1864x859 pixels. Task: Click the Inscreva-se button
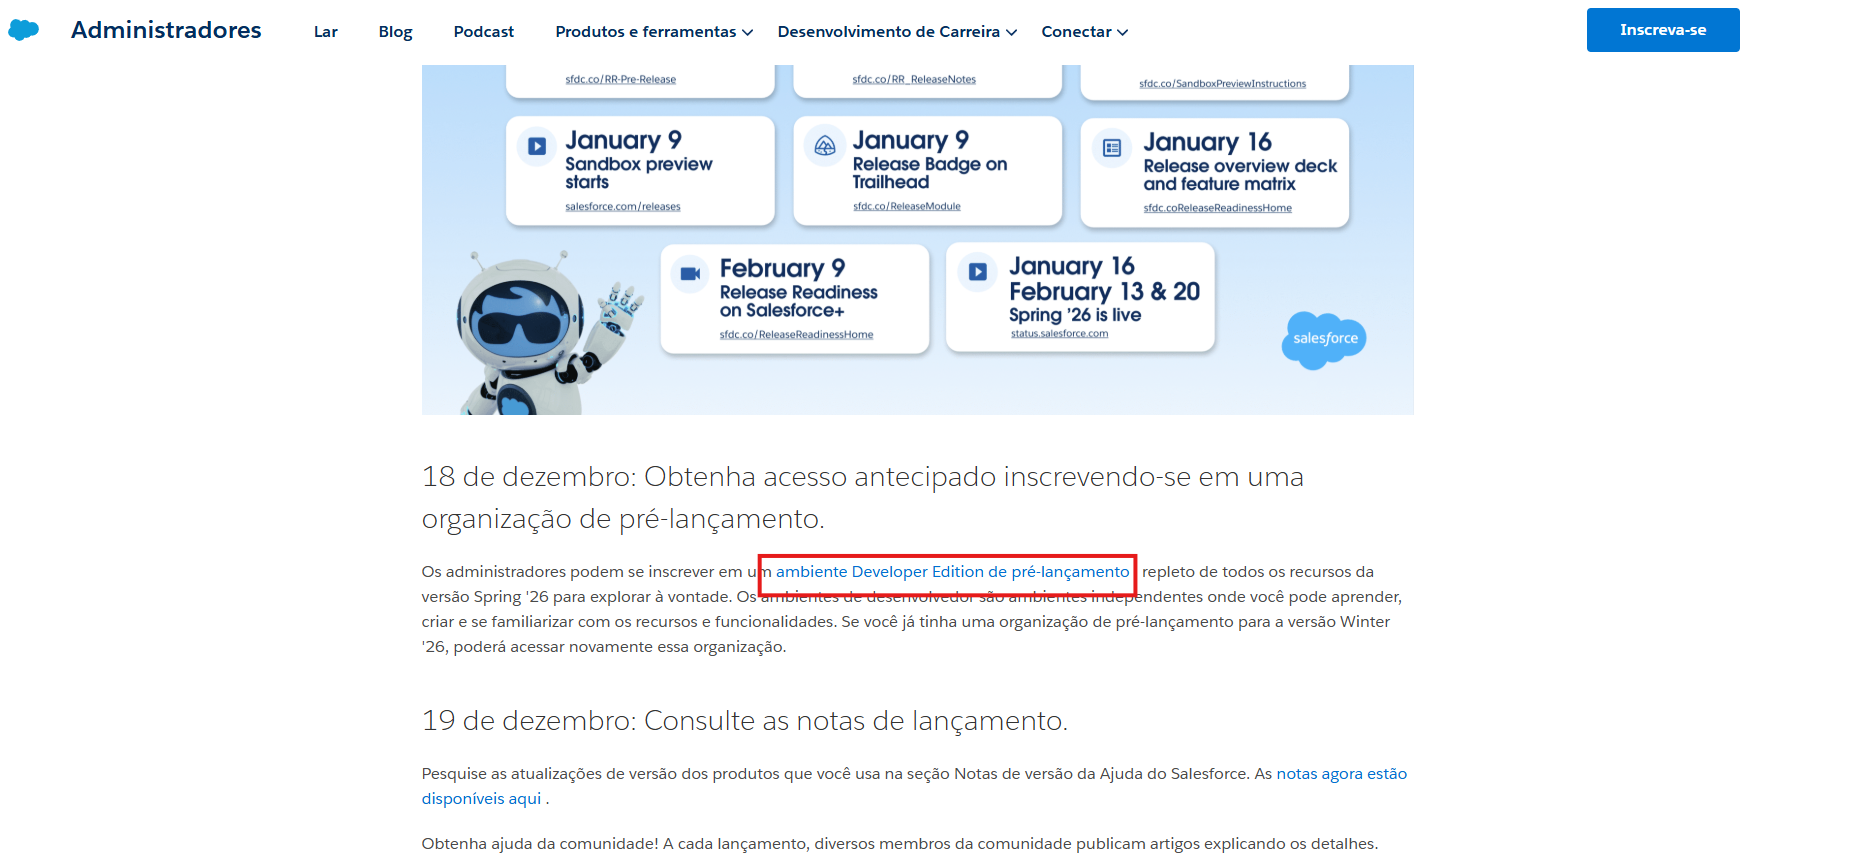(x=1663, y=30)
